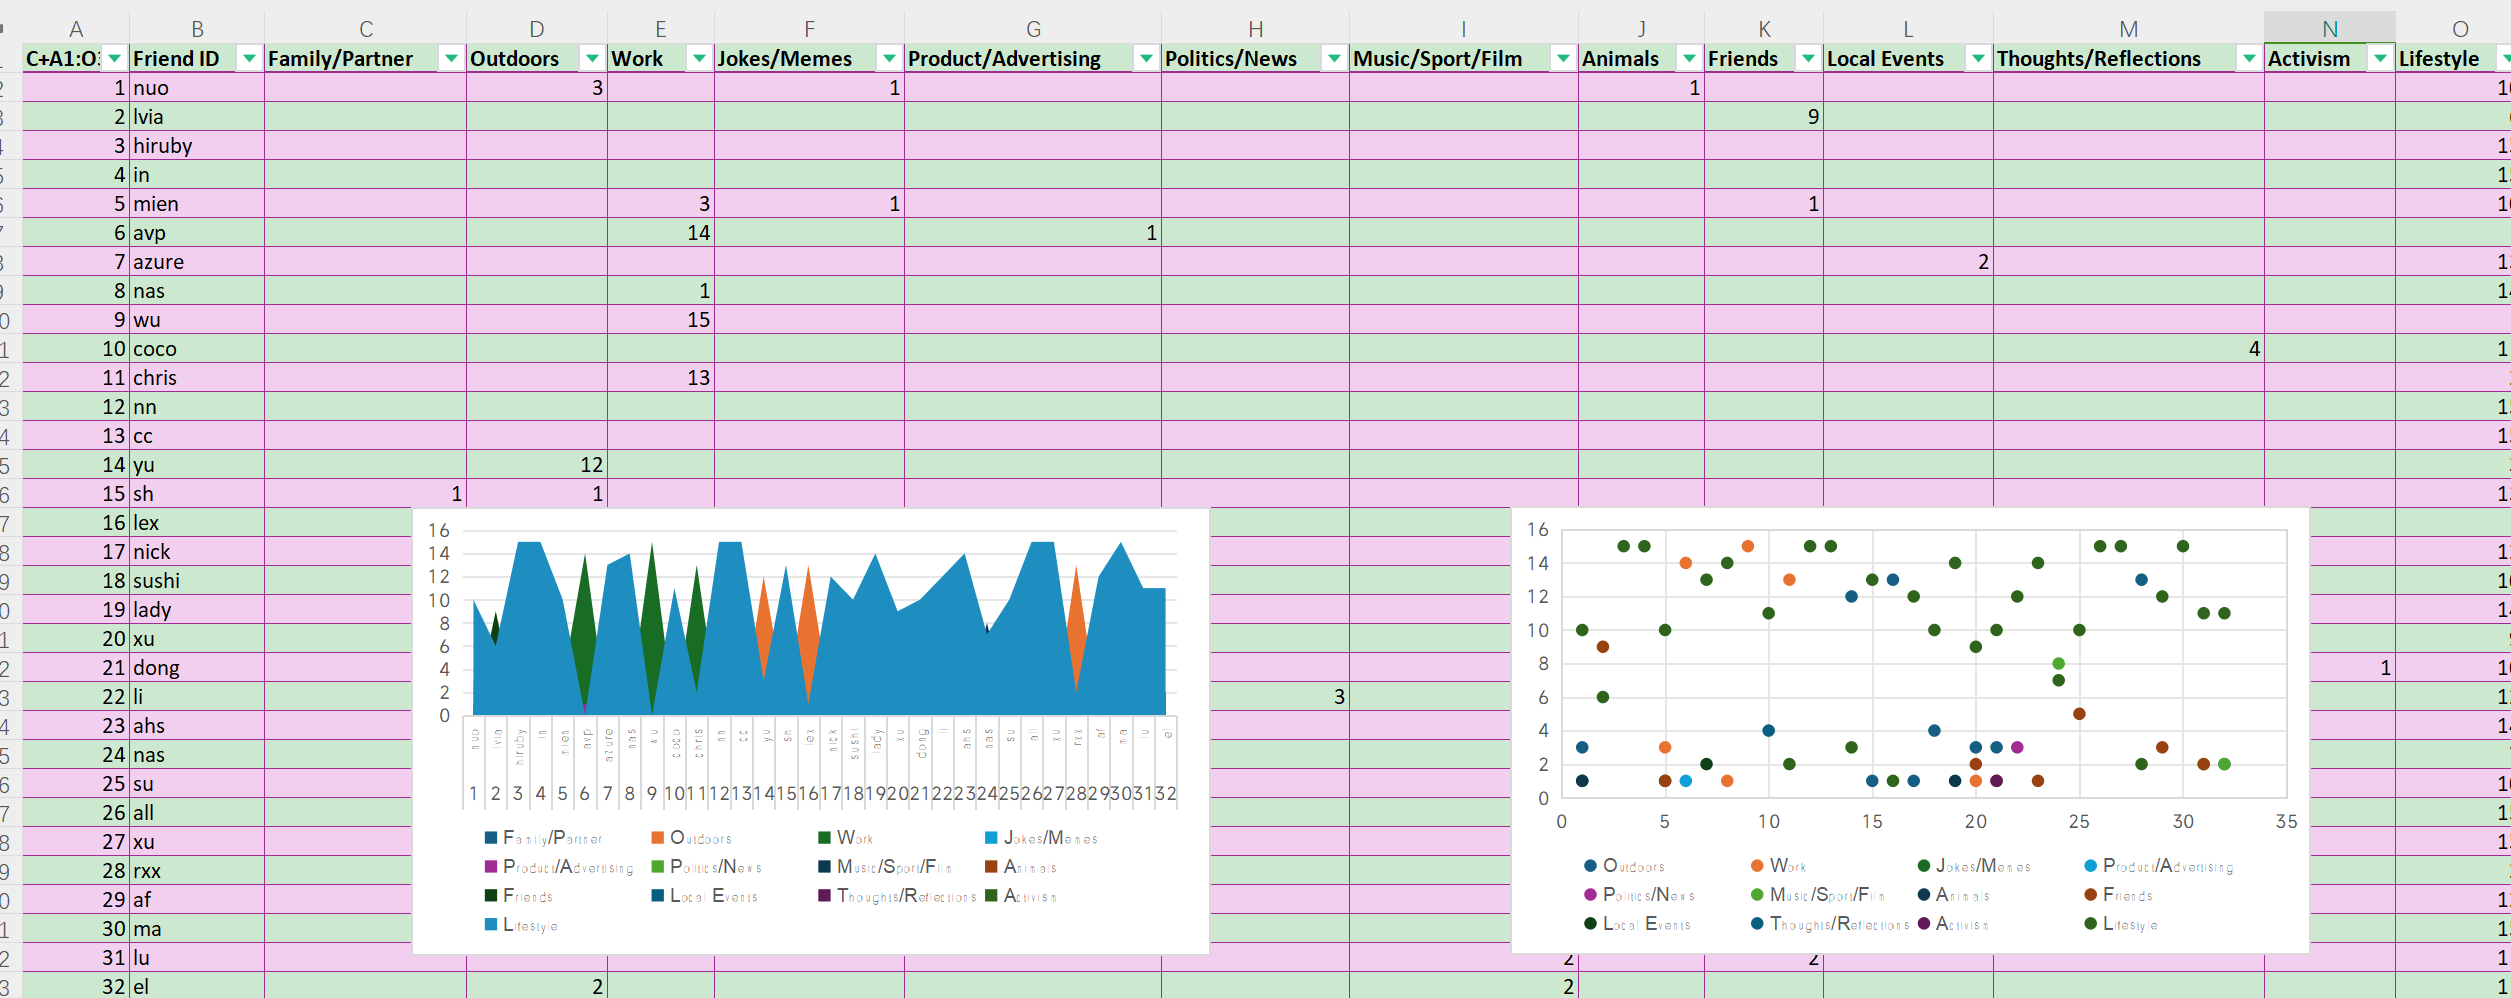Open the Animals column filter dropdown

[1688, 59]
